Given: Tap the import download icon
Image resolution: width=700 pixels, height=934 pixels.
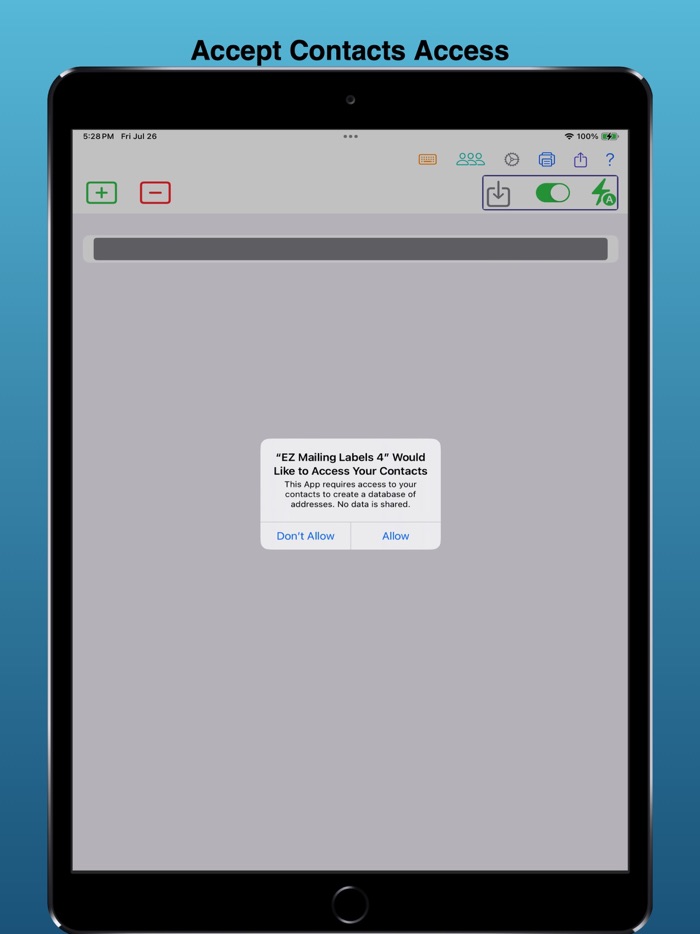Looking at the screenshot, I should 498,194.
